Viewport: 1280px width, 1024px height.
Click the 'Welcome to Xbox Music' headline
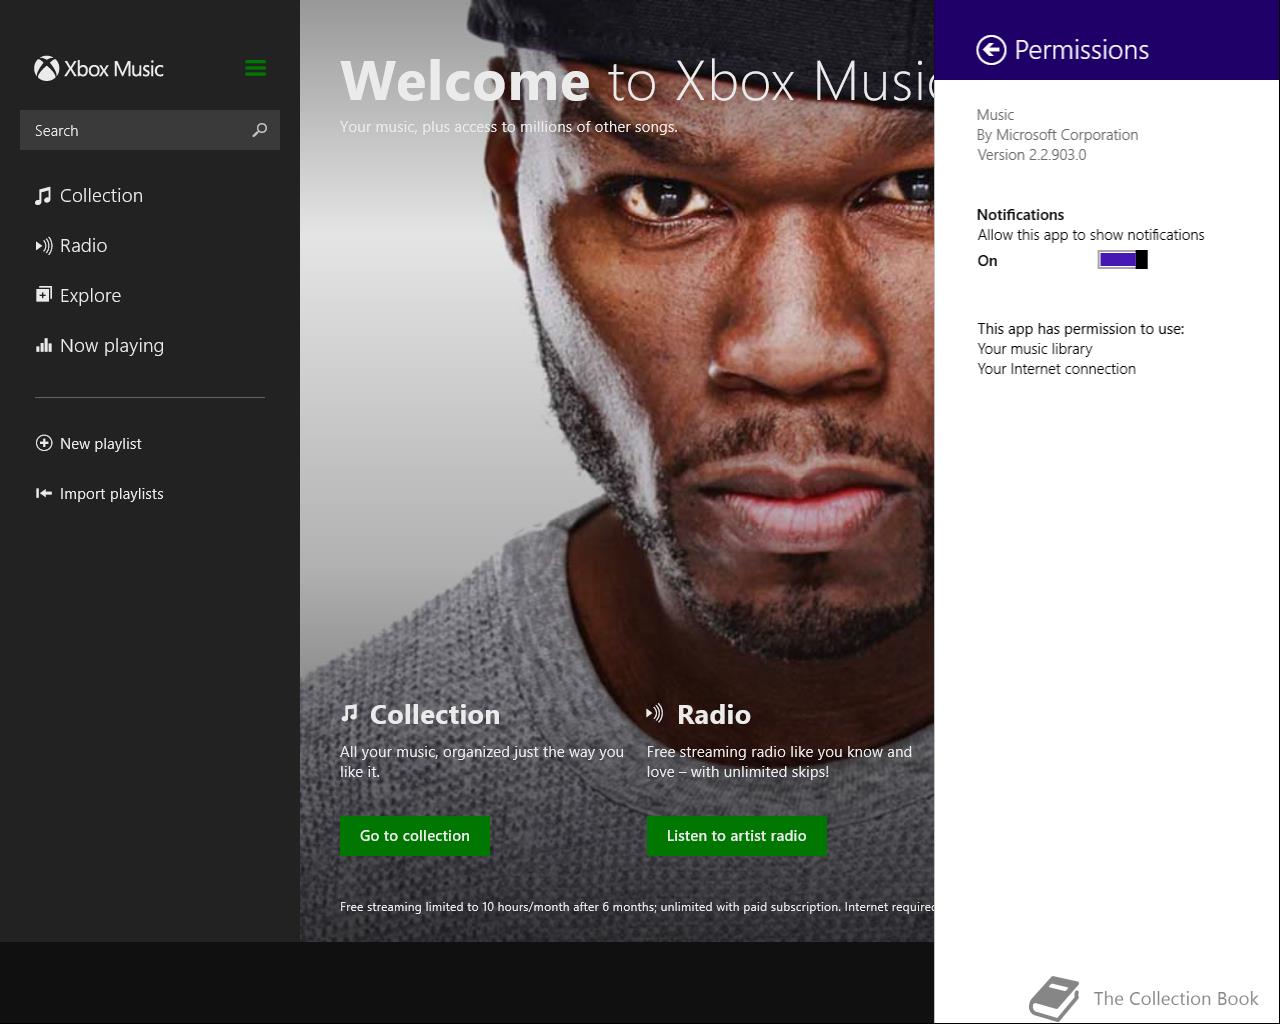coord(636,80)
